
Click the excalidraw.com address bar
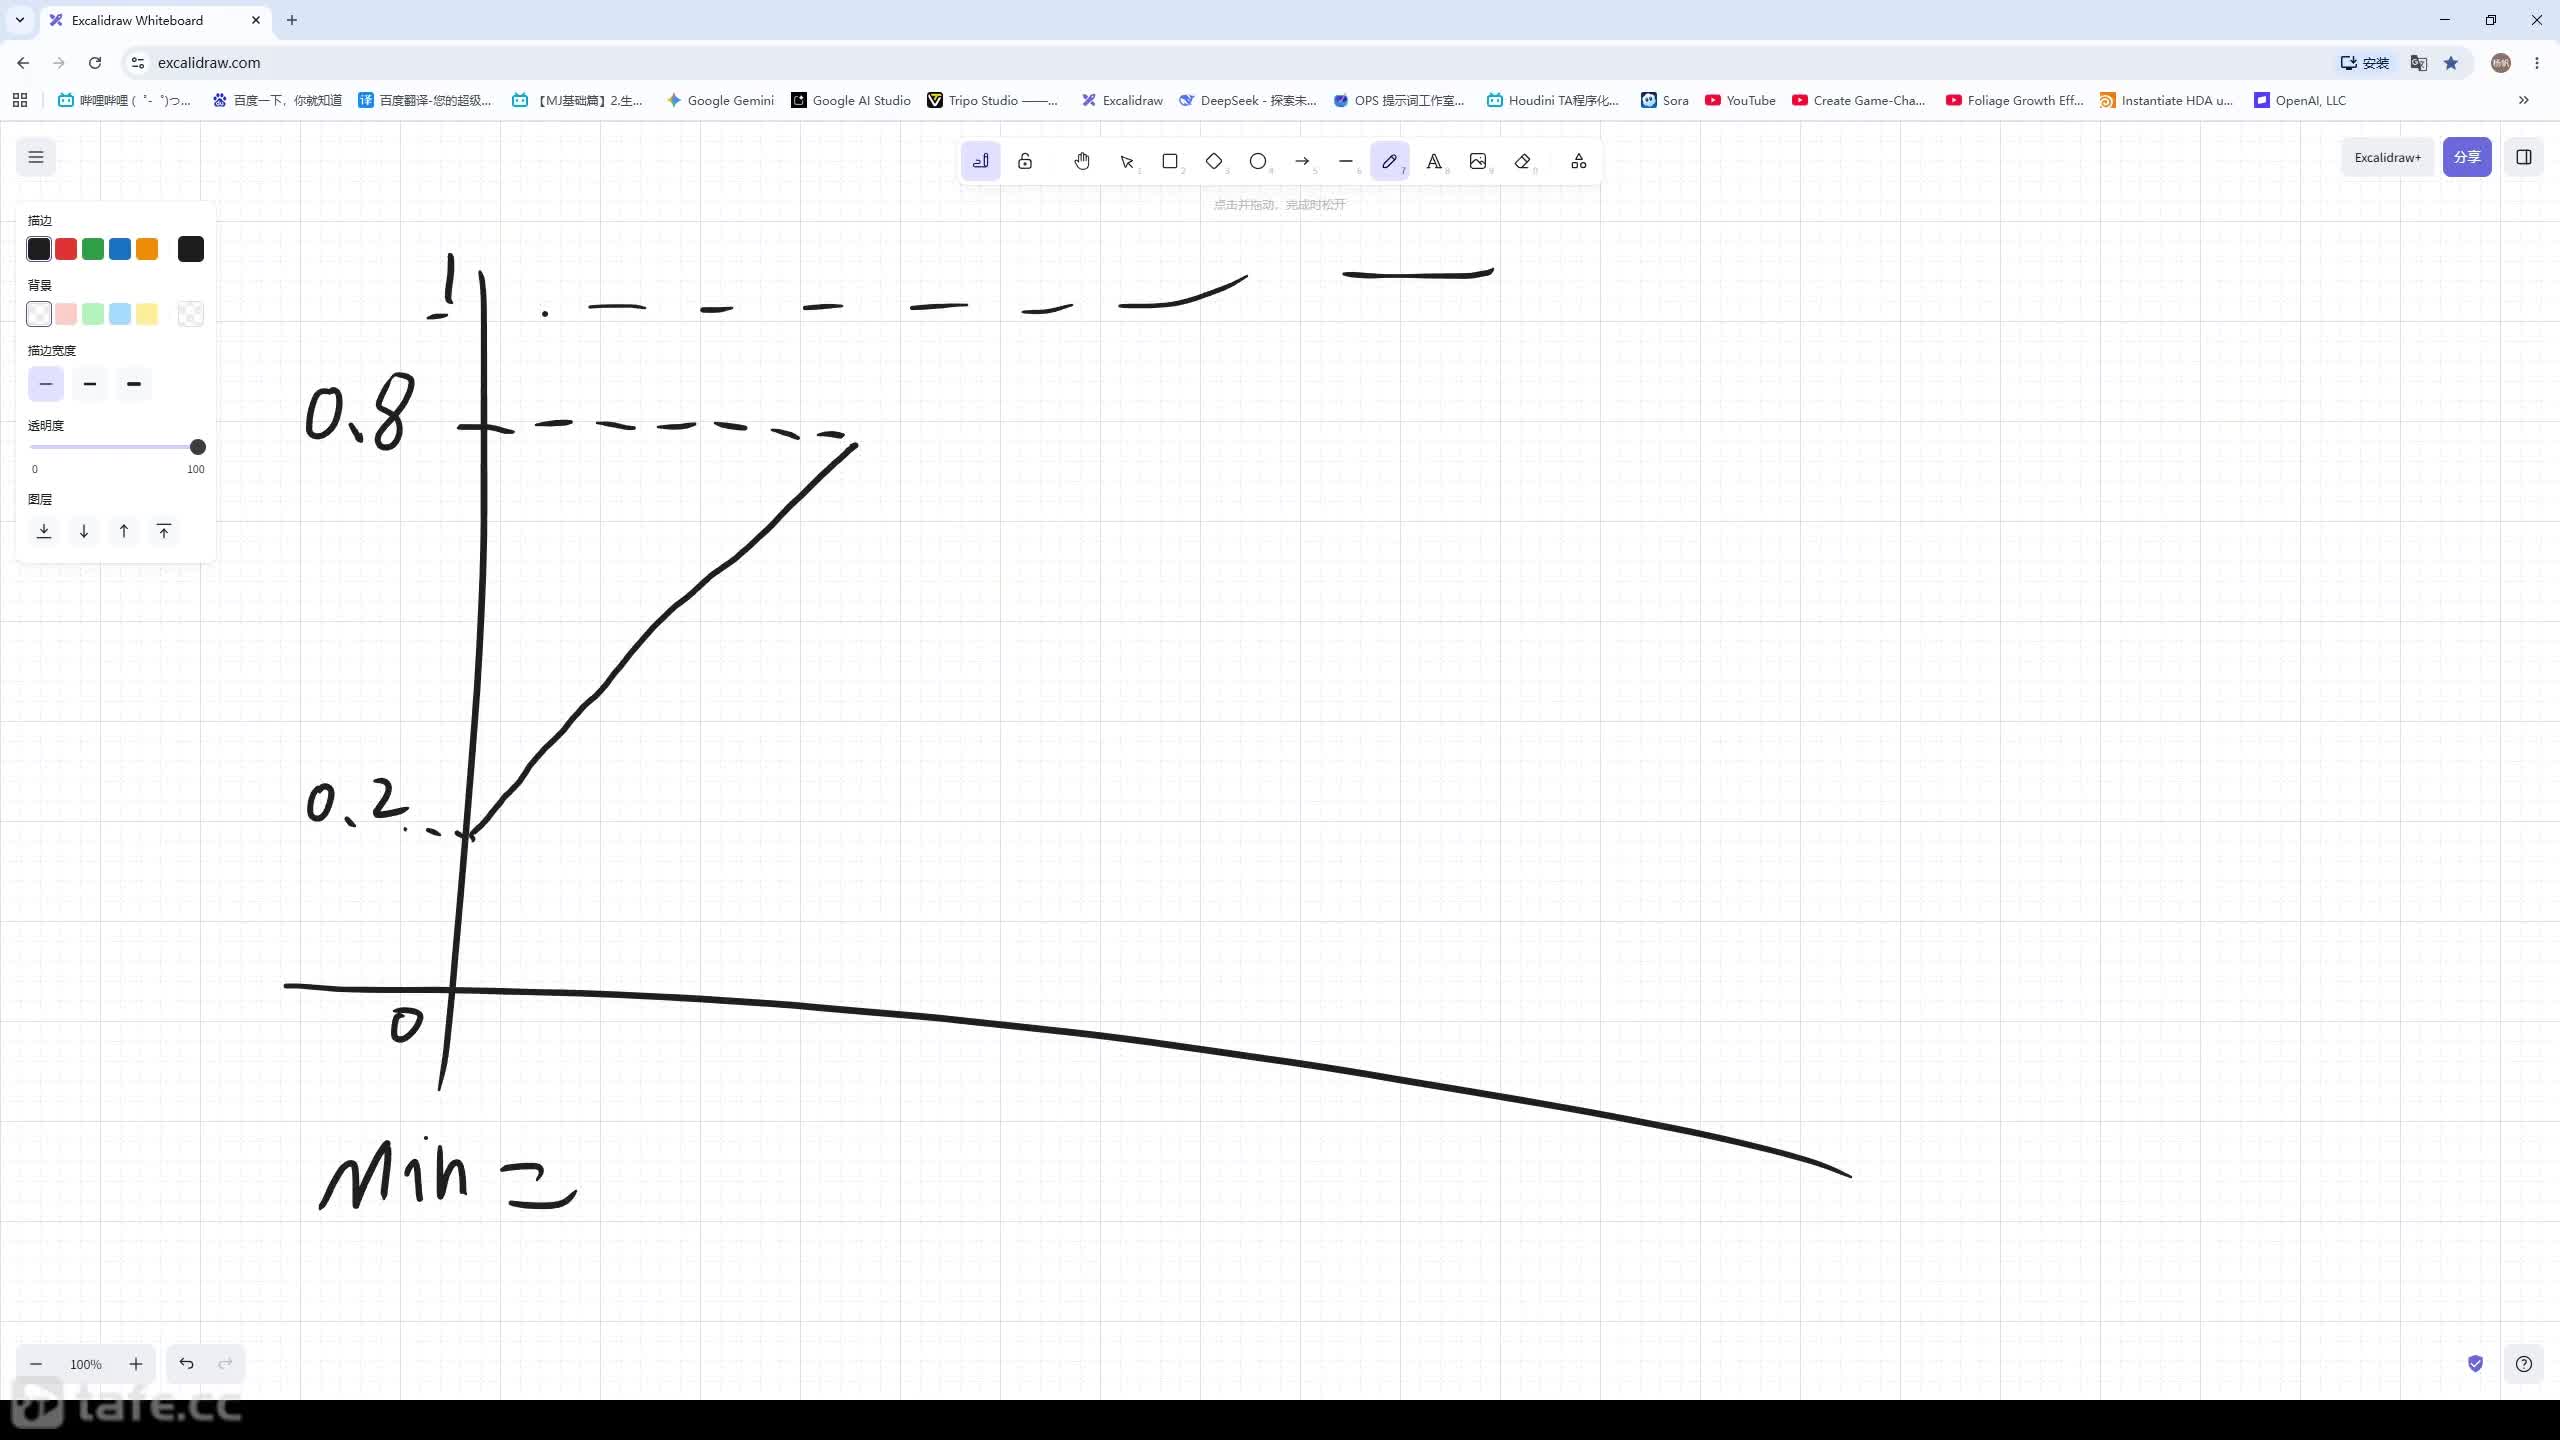(x=1240, y=62)
